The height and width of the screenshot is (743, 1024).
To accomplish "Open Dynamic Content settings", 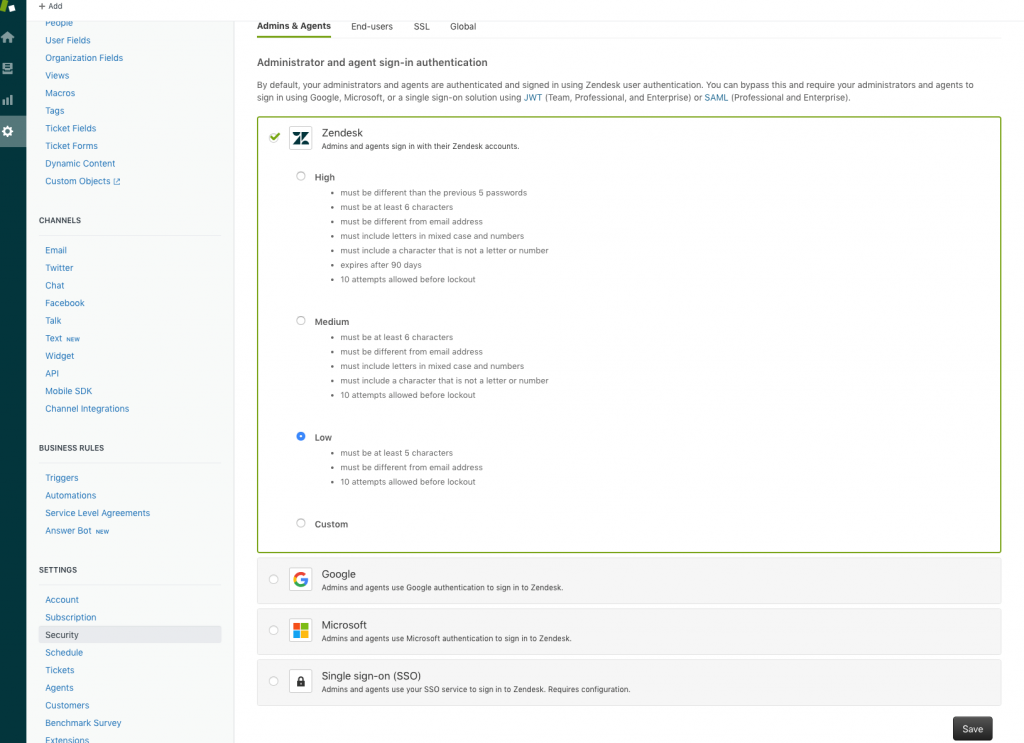I will [x=80, y=164].
